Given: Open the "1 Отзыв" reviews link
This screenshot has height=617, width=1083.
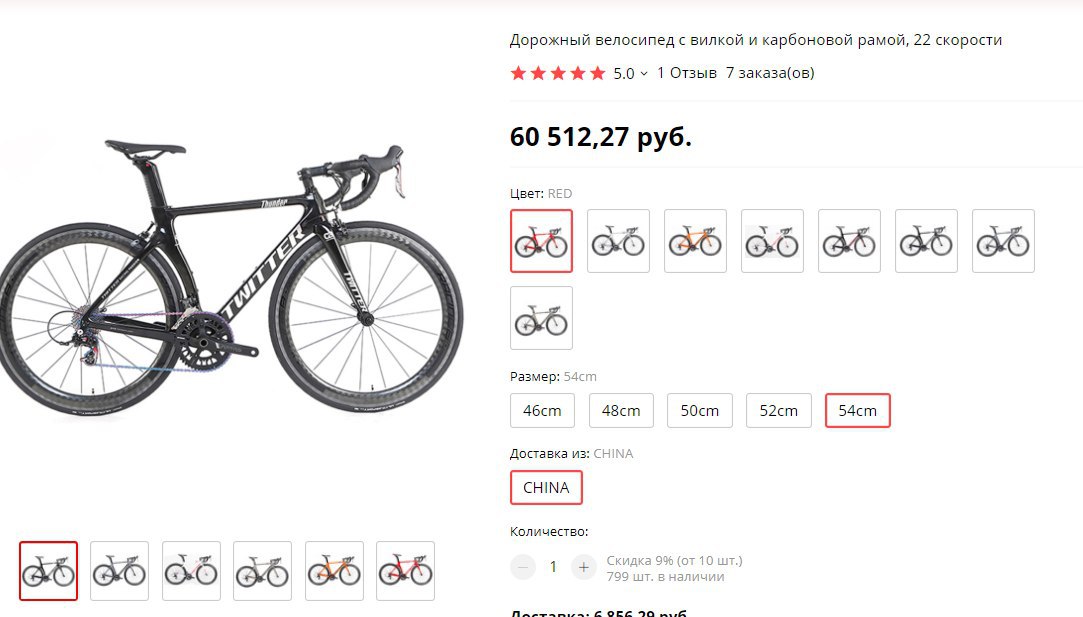Looking at the screenshot, I should click(x=687, y=73).
